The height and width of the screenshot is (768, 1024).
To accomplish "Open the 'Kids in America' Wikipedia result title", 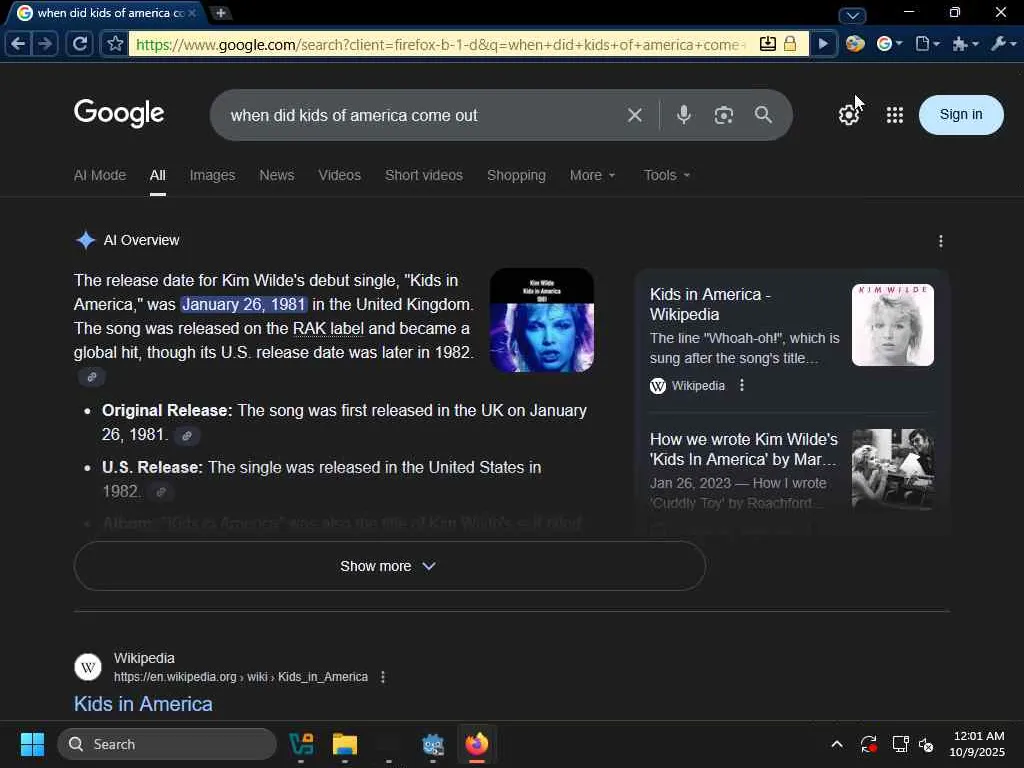I will pos(143,703).
